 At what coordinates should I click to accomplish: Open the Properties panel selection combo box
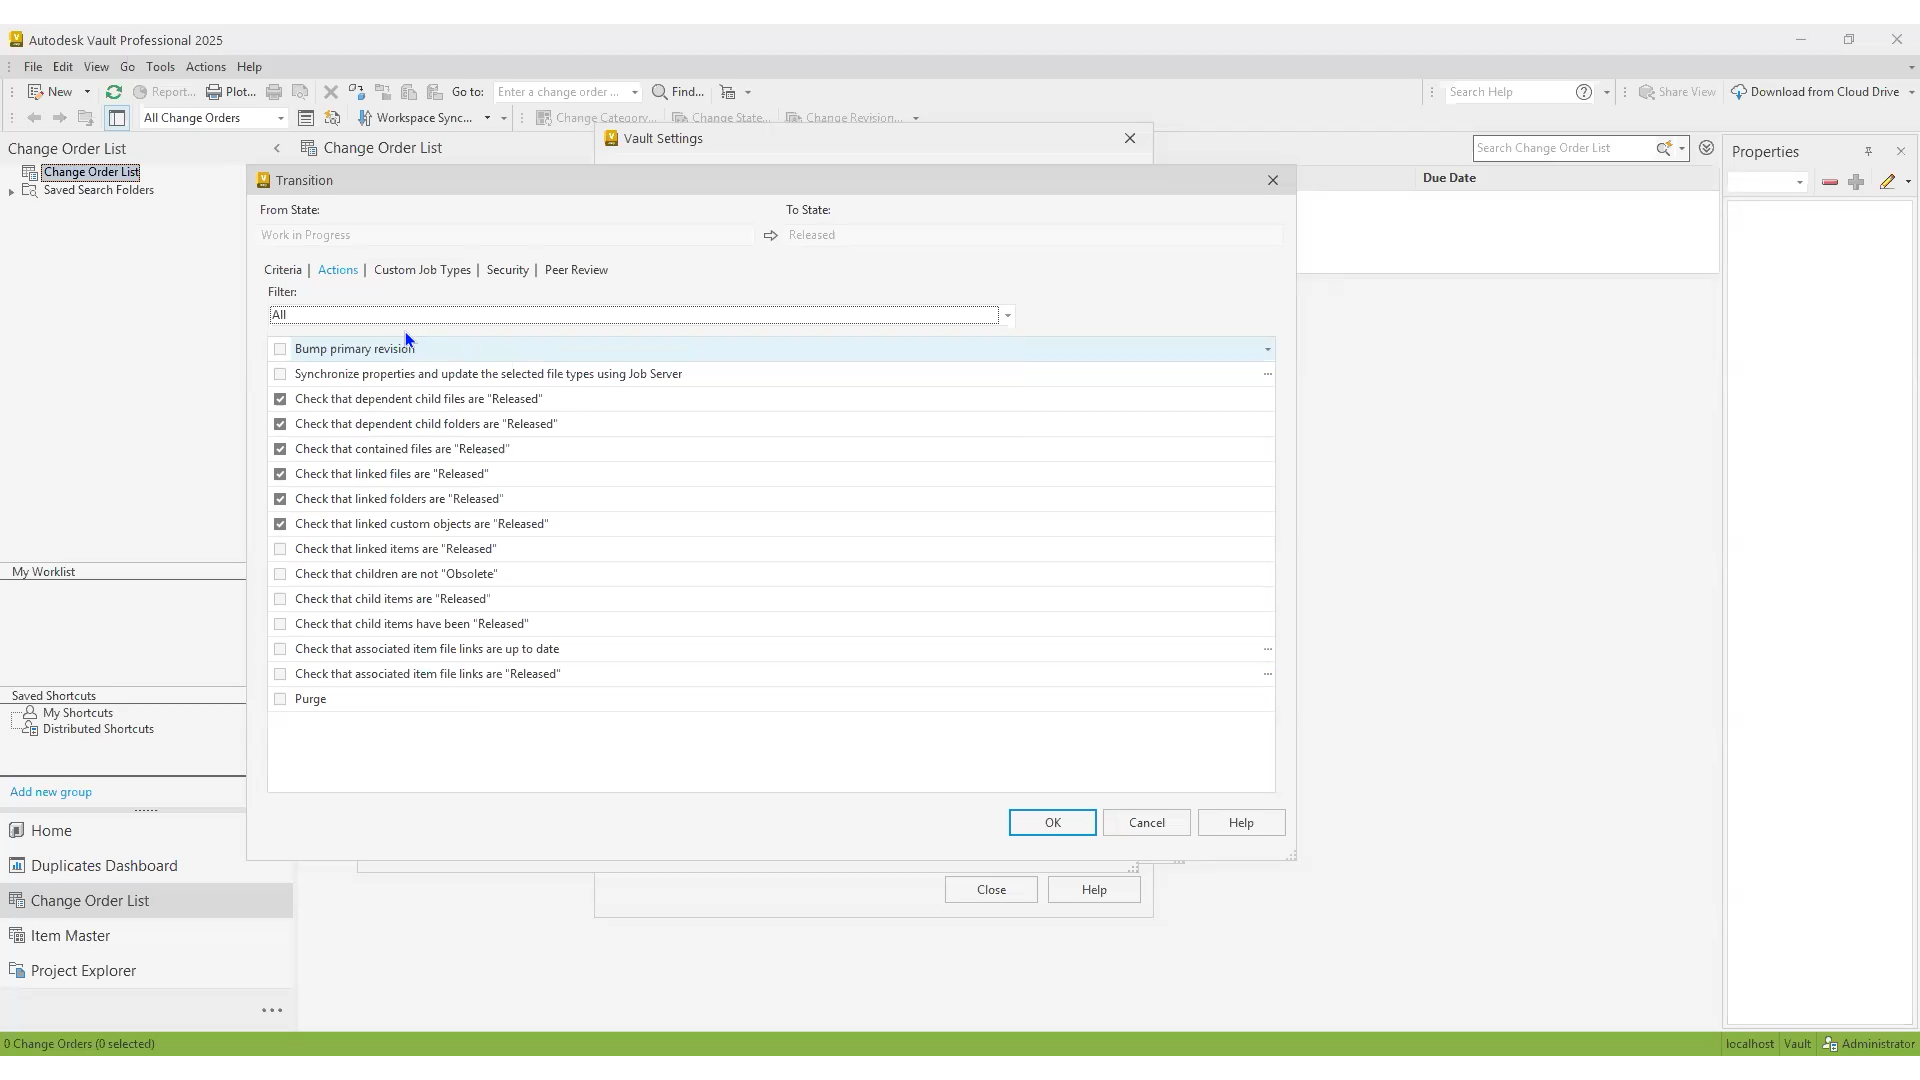click(1768, 182)
